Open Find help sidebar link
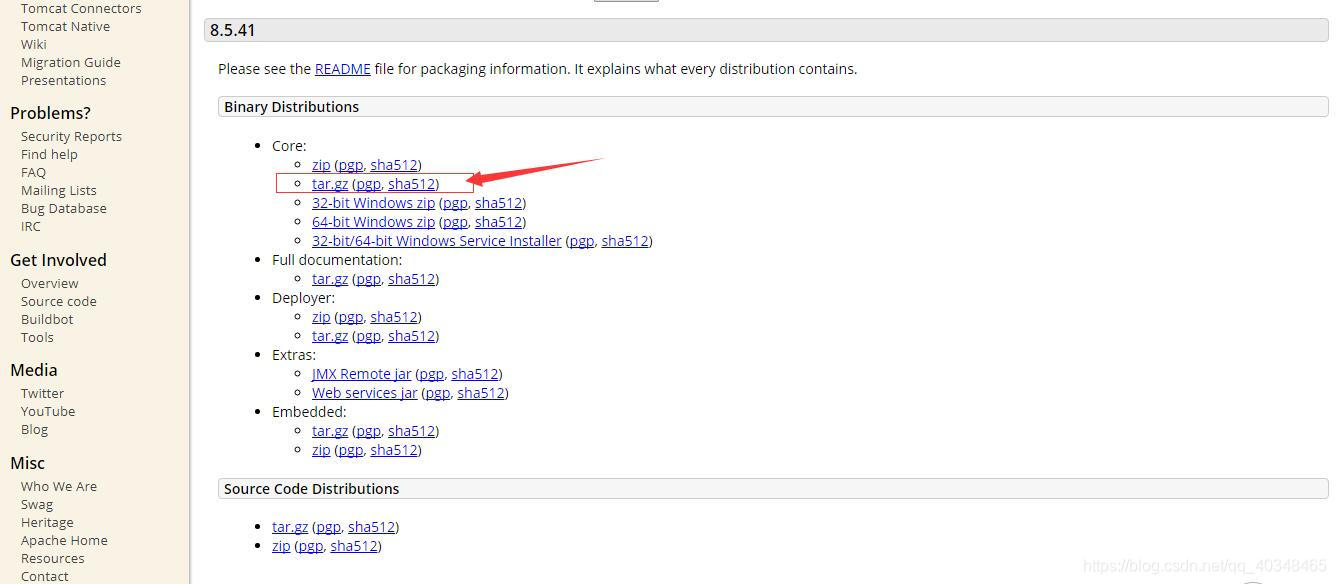The image size is (1336, 584). point(49,154)
